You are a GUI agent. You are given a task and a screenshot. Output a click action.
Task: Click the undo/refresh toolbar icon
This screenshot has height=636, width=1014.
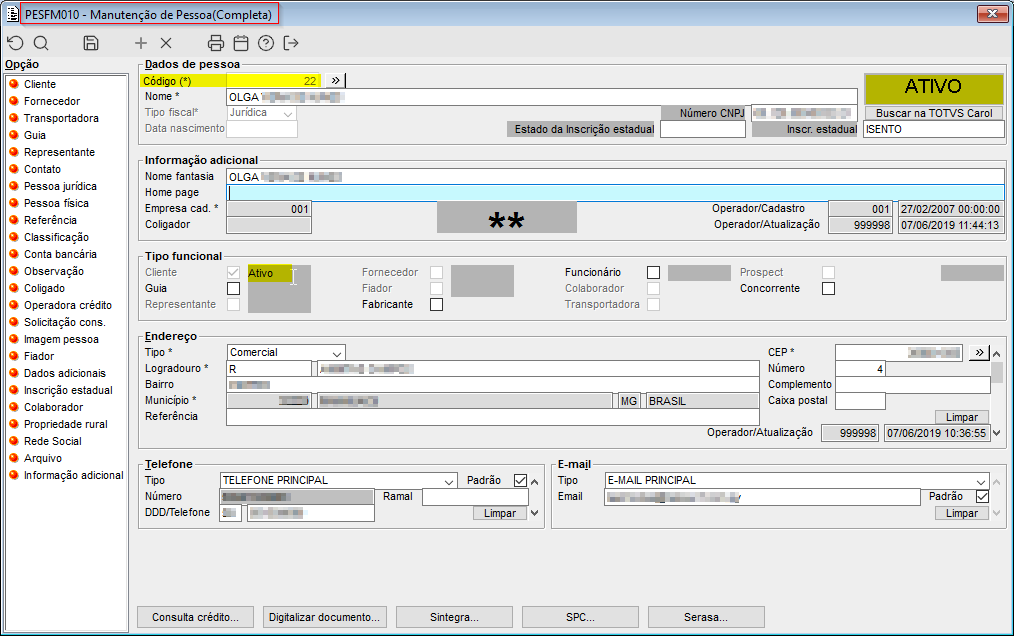pos(15,43)
